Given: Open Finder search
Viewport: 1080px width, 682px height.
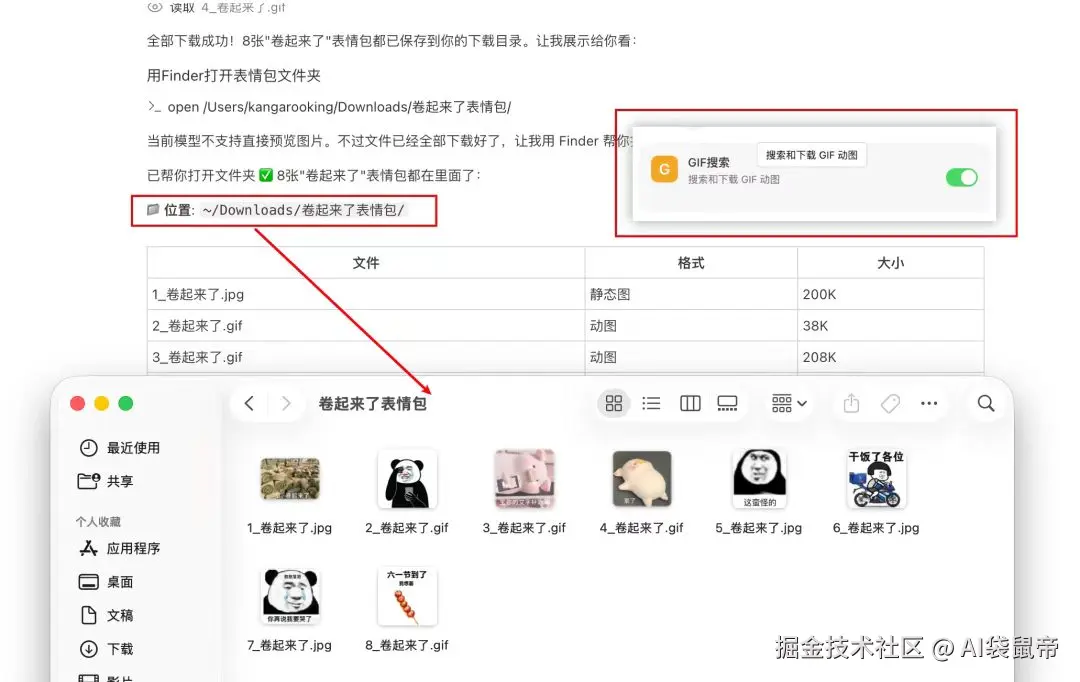Looking at the screenshot, I should (x=986, y=403).
